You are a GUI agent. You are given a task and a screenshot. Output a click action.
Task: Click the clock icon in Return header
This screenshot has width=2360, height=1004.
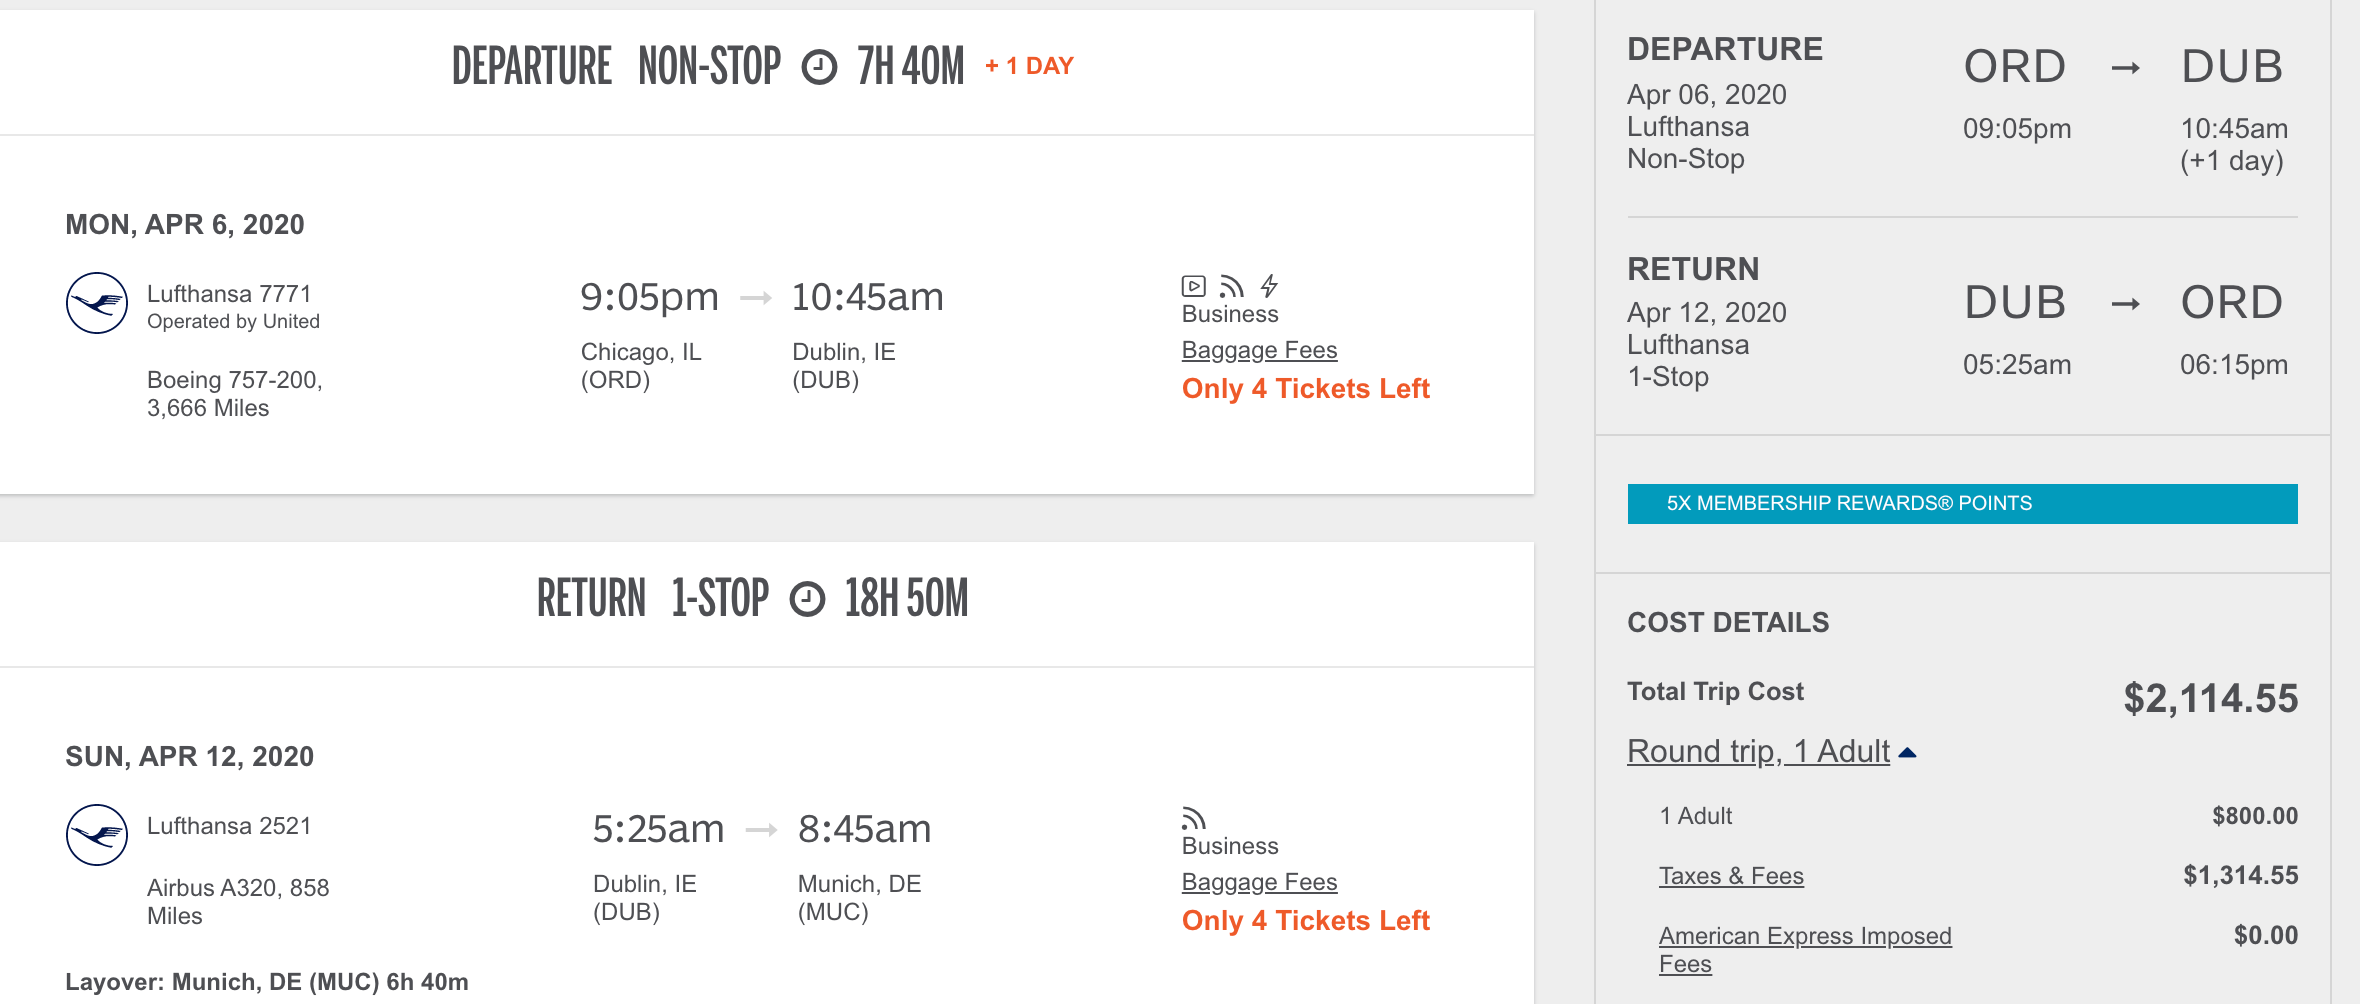(x=807, y=600)
